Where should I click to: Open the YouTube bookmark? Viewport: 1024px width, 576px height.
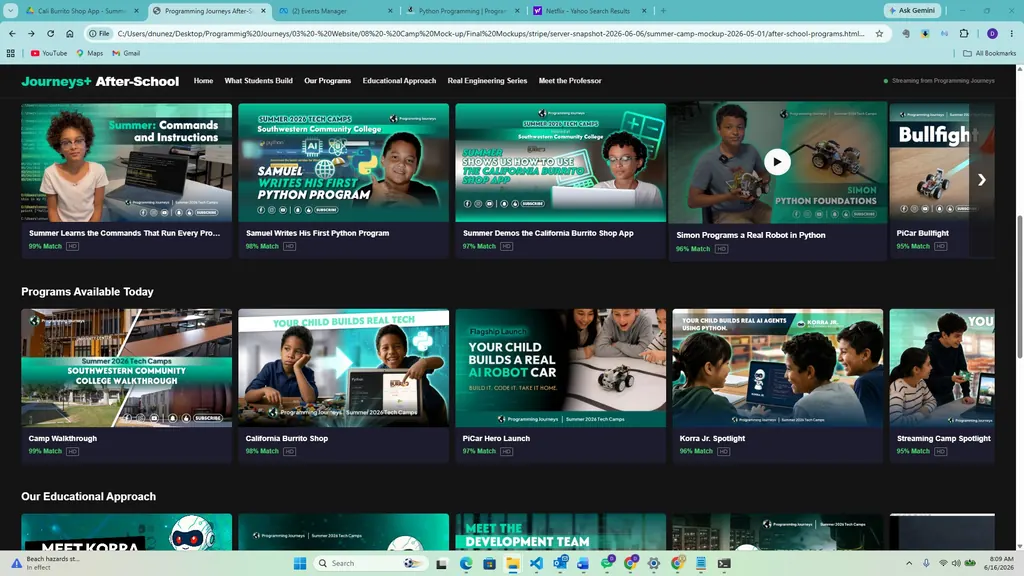49,54
